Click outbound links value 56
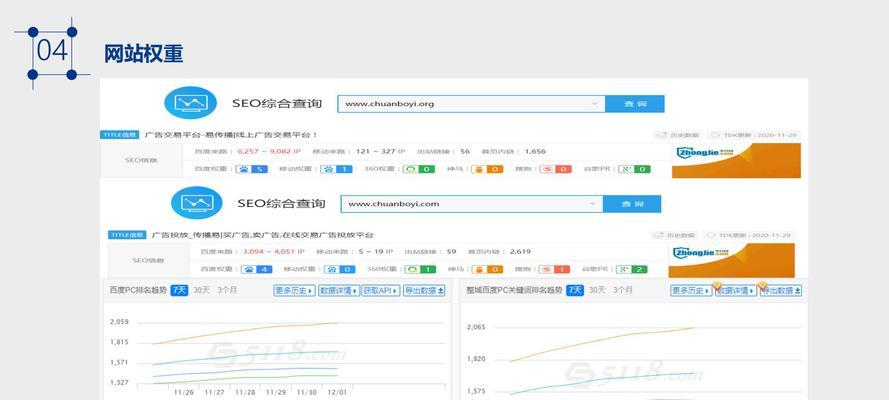 pos(465,151)
